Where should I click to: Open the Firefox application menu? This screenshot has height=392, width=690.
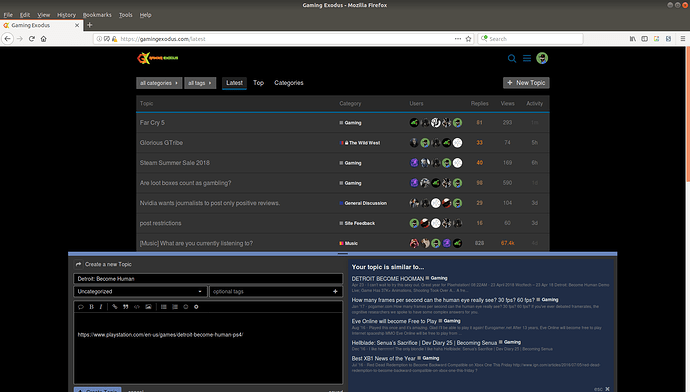pos(683,39)
